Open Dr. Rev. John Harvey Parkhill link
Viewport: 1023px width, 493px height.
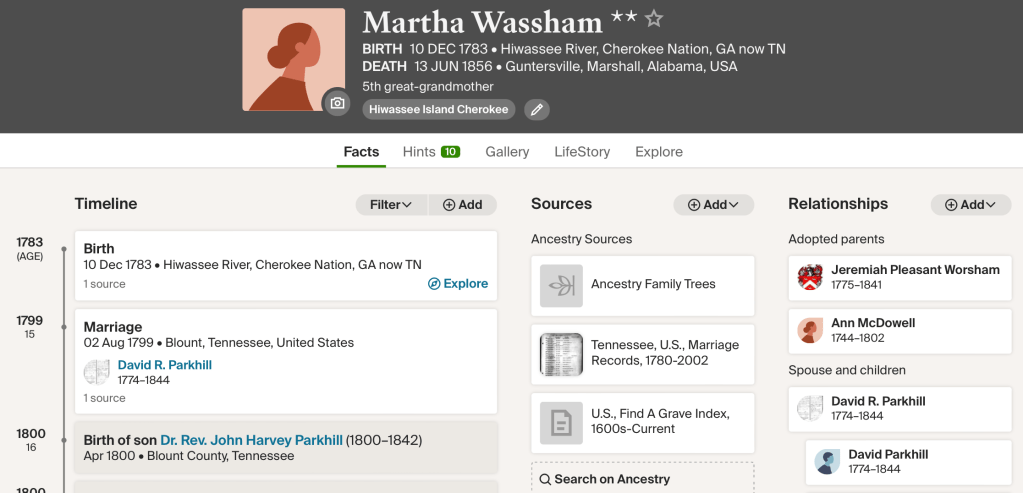[x=251, y=440]
